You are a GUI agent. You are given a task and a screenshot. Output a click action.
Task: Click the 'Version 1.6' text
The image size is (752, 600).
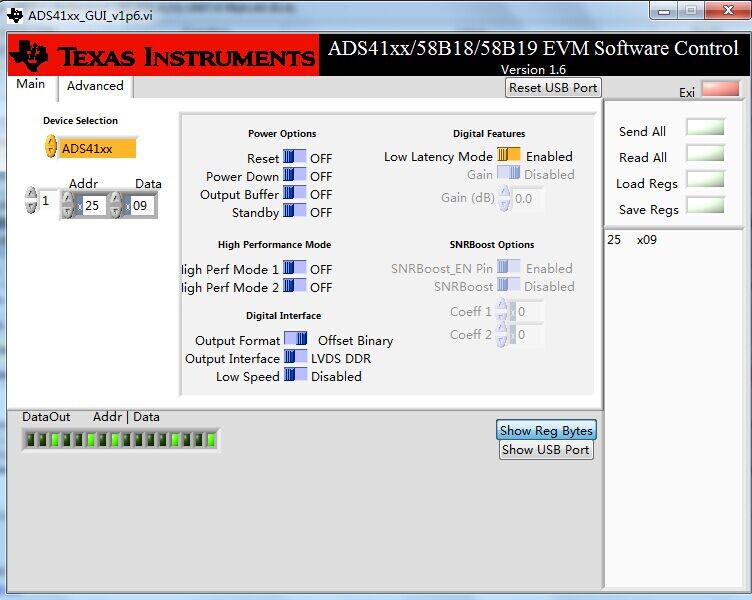533,70
